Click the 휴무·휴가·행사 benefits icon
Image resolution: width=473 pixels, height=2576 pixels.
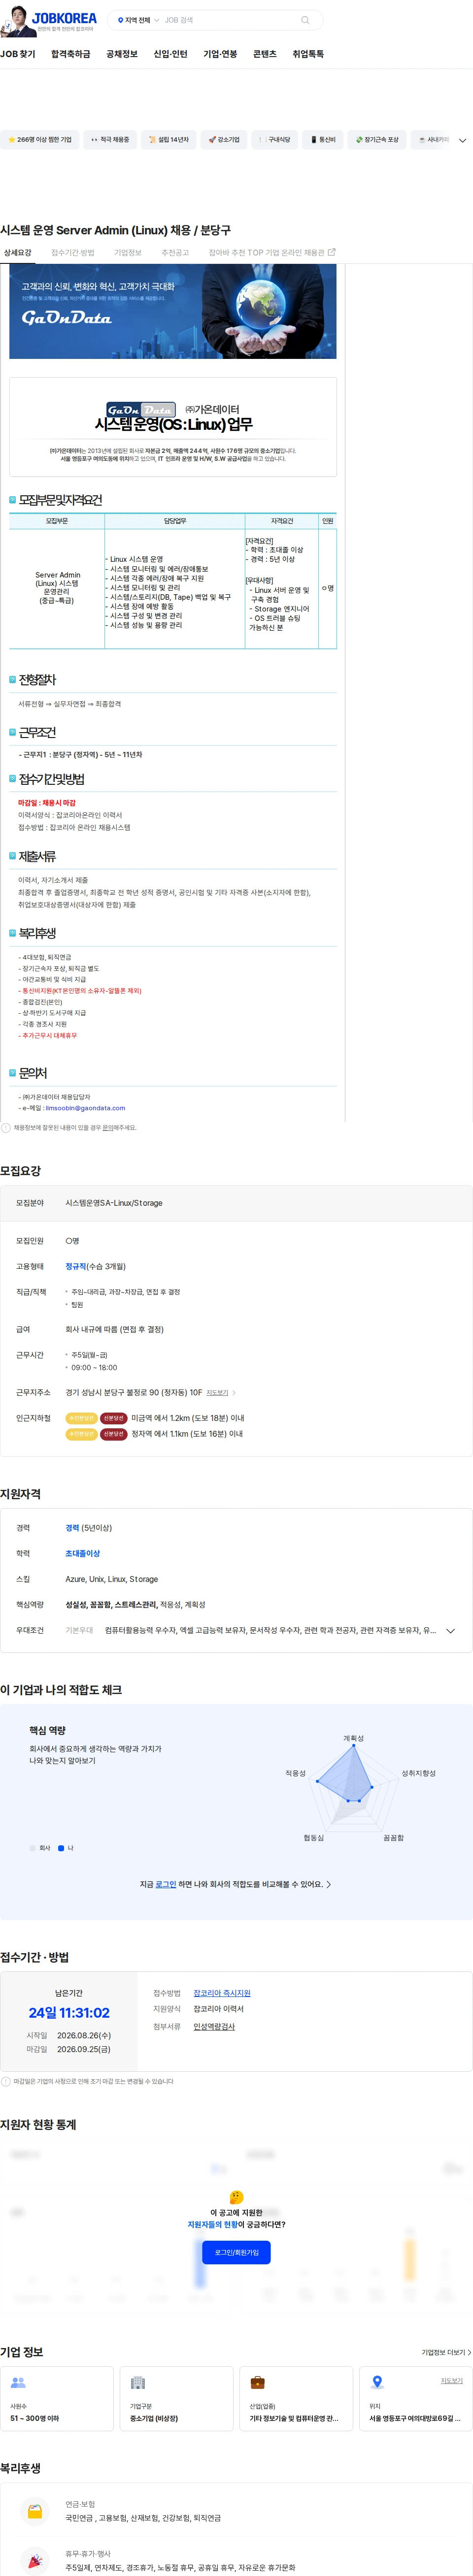tap(35, 2560)
